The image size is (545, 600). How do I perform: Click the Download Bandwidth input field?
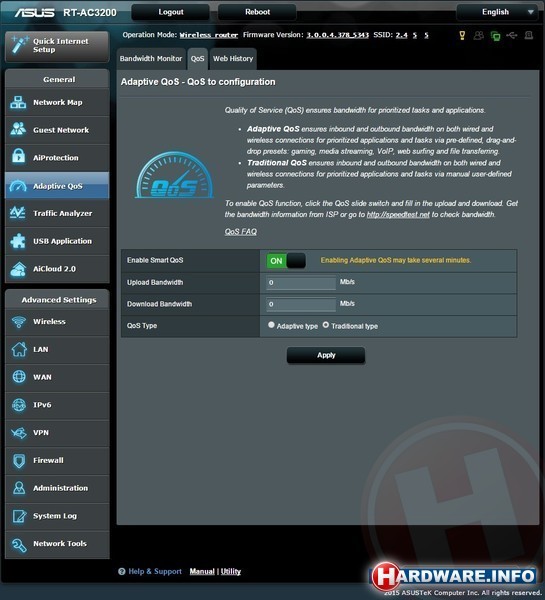(301, 304)
